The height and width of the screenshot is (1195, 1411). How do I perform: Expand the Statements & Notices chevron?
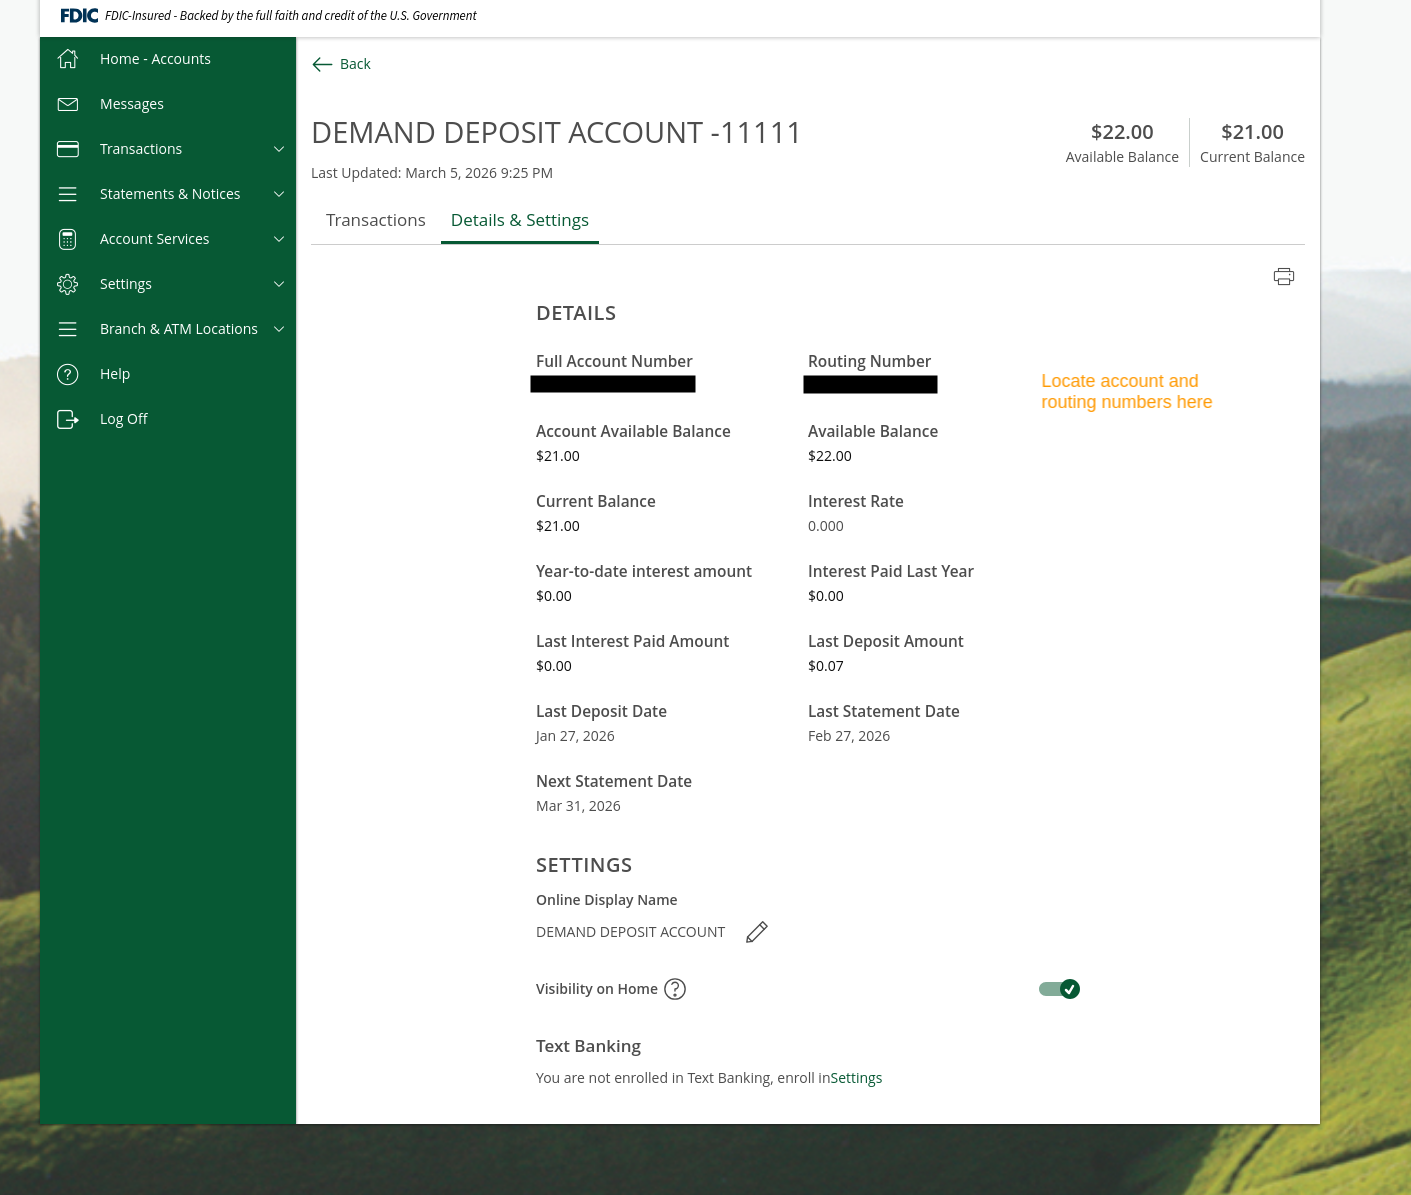coord(279,194)
